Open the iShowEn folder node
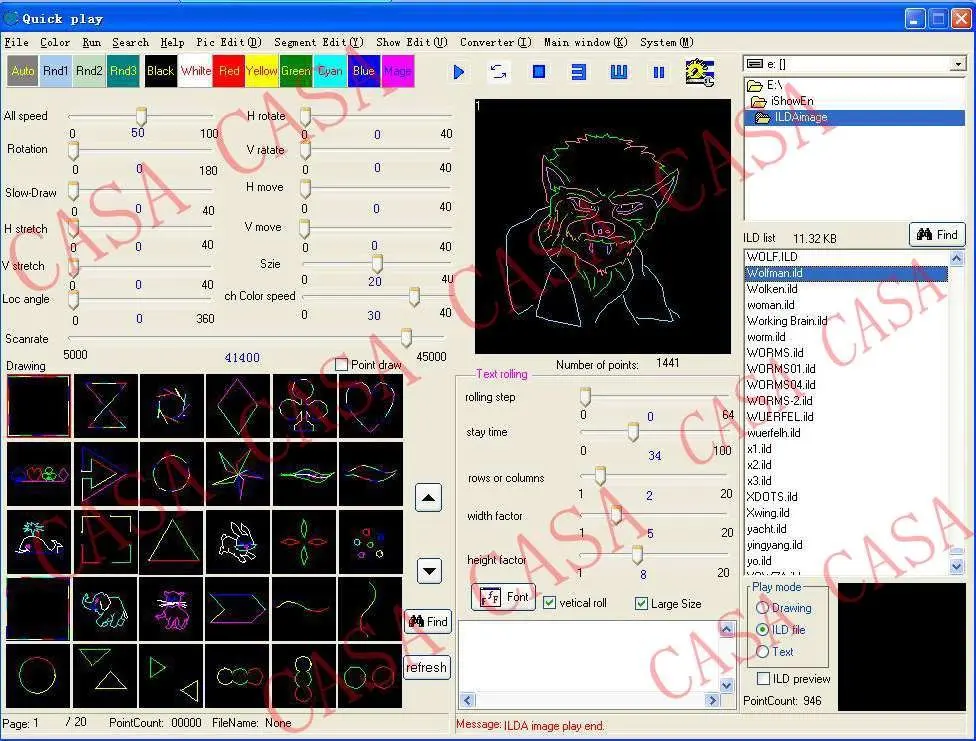Screen dimensions: 976x741 pos(782,101)
